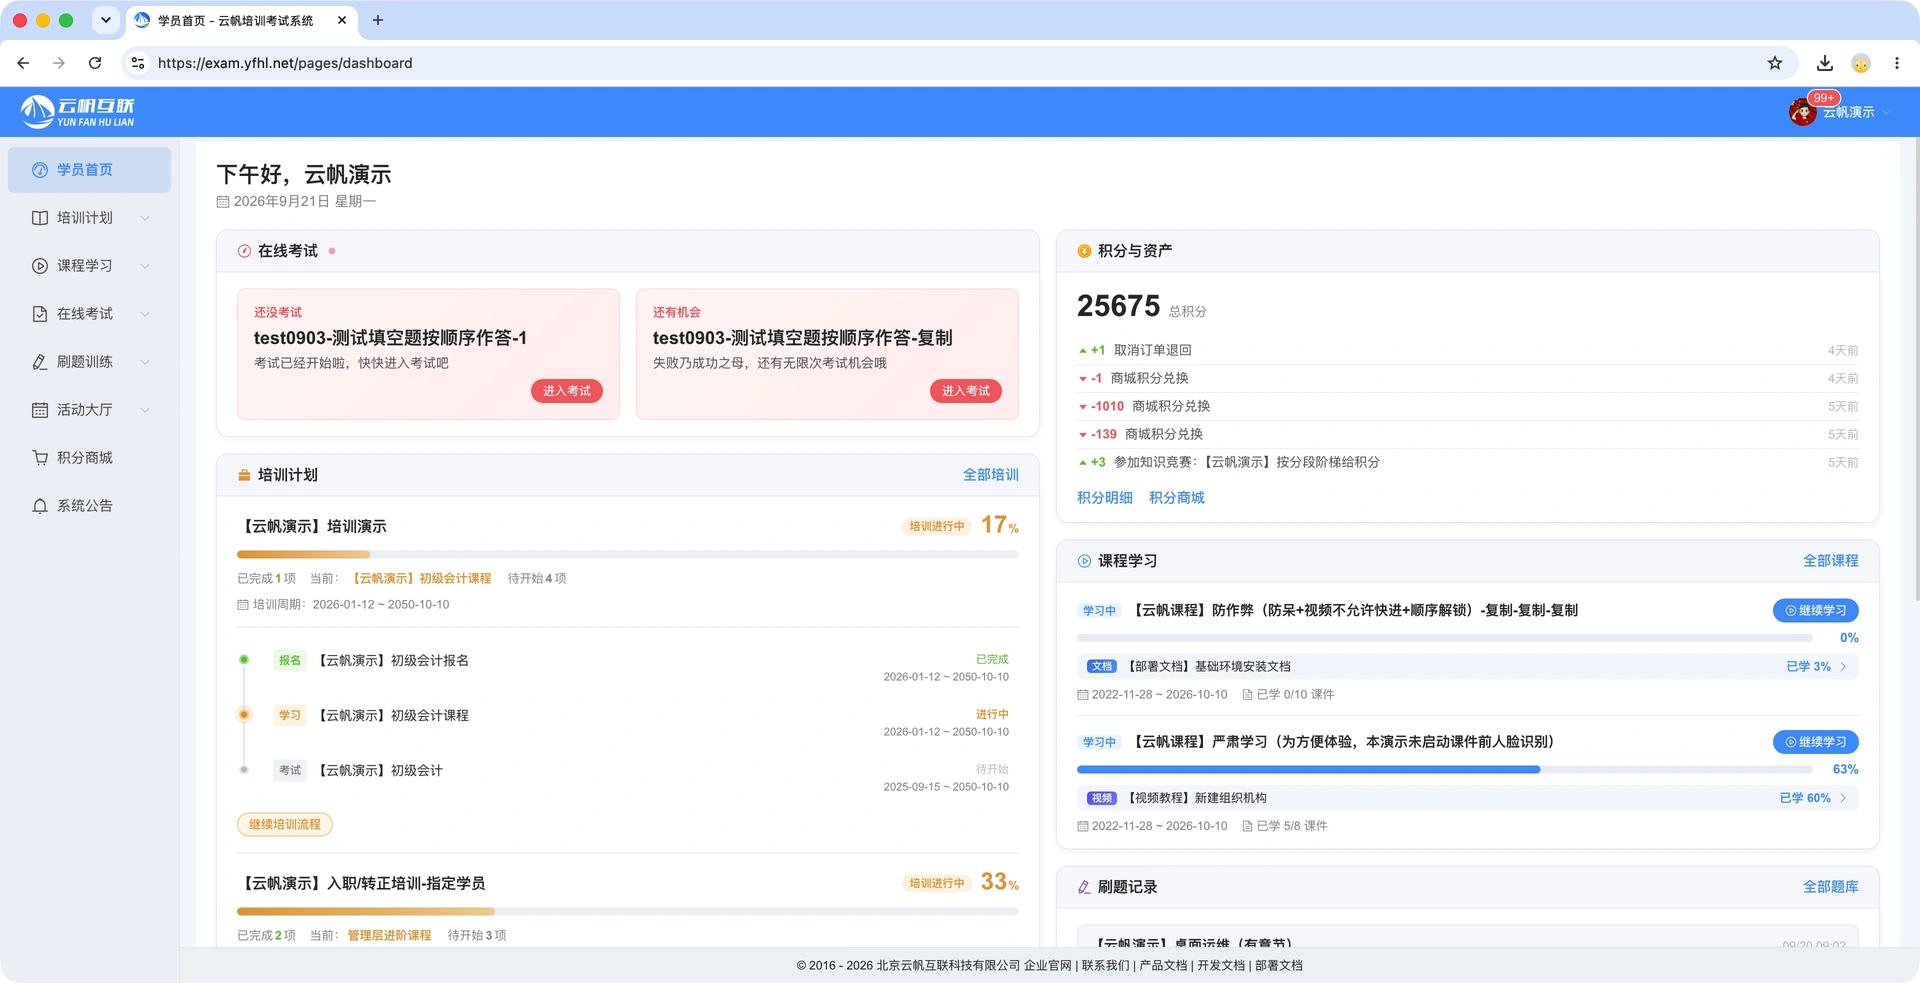
Task: Open the 云帆演示 user dropdown arrow
Action: click(x=1887, y=113)
